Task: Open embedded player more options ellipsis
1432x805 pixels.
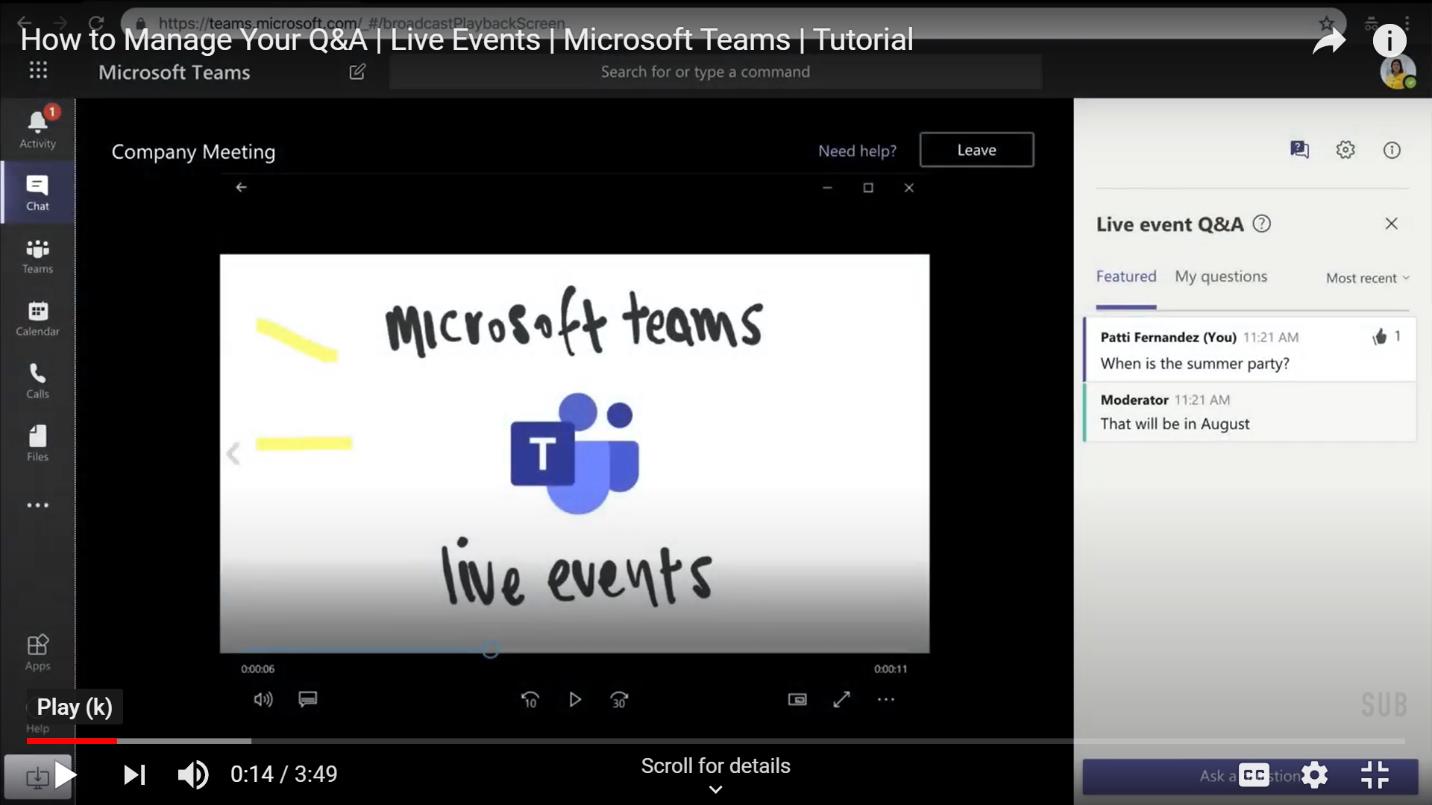Action: (x=886, y=700)
